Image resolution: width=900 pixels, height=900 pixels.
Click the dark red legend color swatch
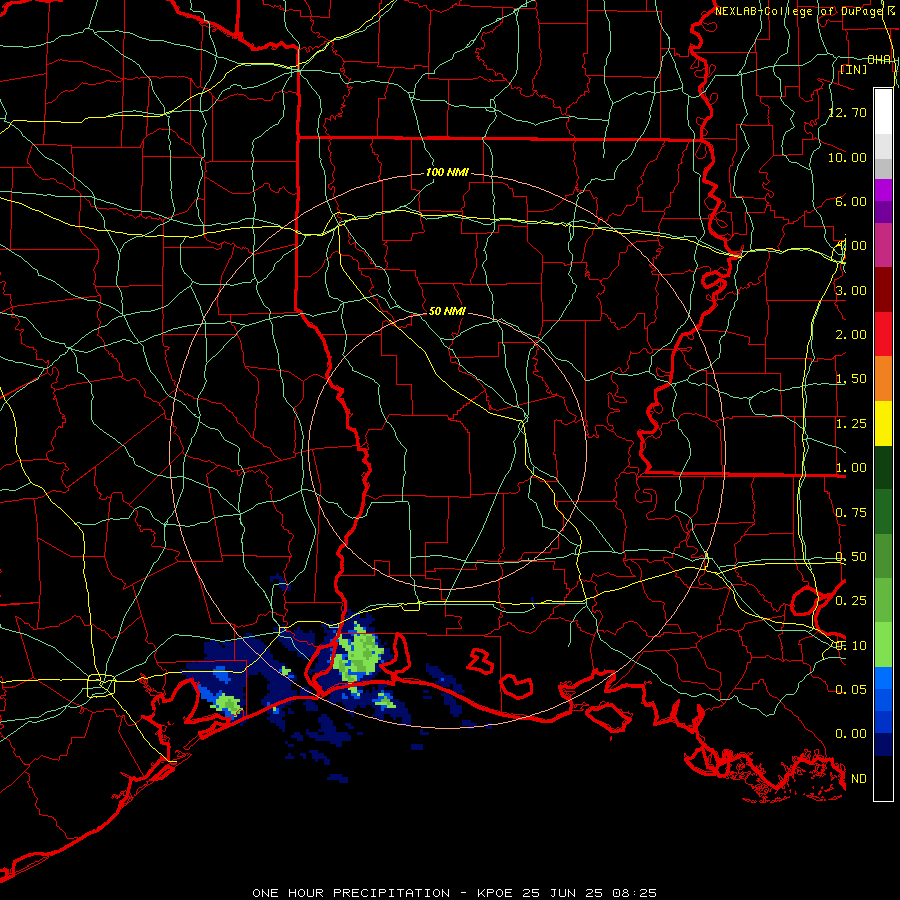(x=883, y=290)
